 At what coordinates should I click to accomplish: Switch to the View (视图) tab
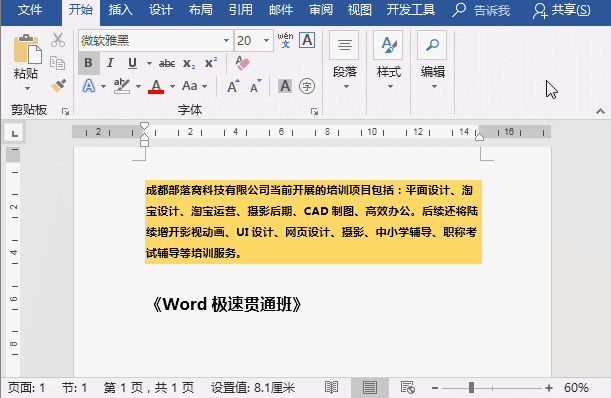click(360, 10)
